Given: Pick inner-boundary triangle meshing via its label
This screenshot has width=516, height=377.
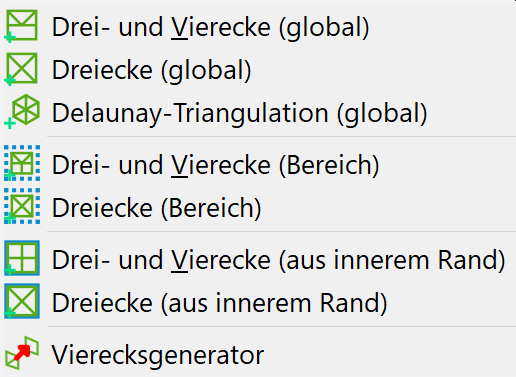Looking at the screenshot, I should [x=219, y=303].
